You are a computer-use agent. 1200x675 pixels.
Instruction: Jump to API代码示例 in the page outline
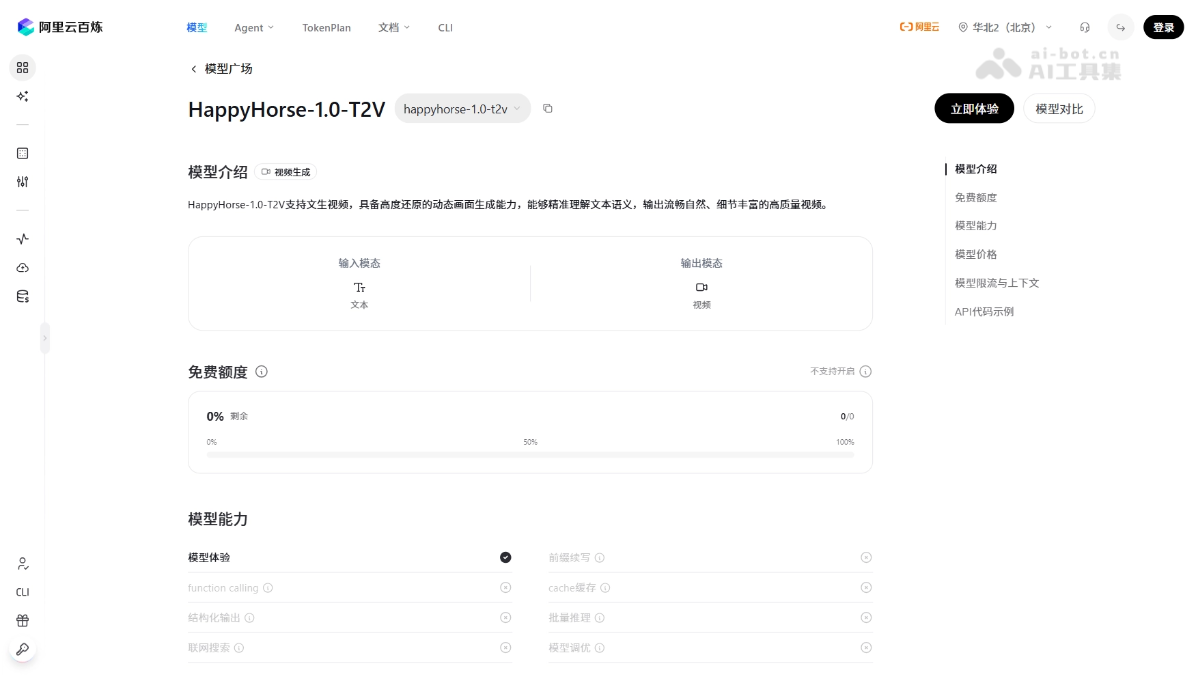coord(984,311)
